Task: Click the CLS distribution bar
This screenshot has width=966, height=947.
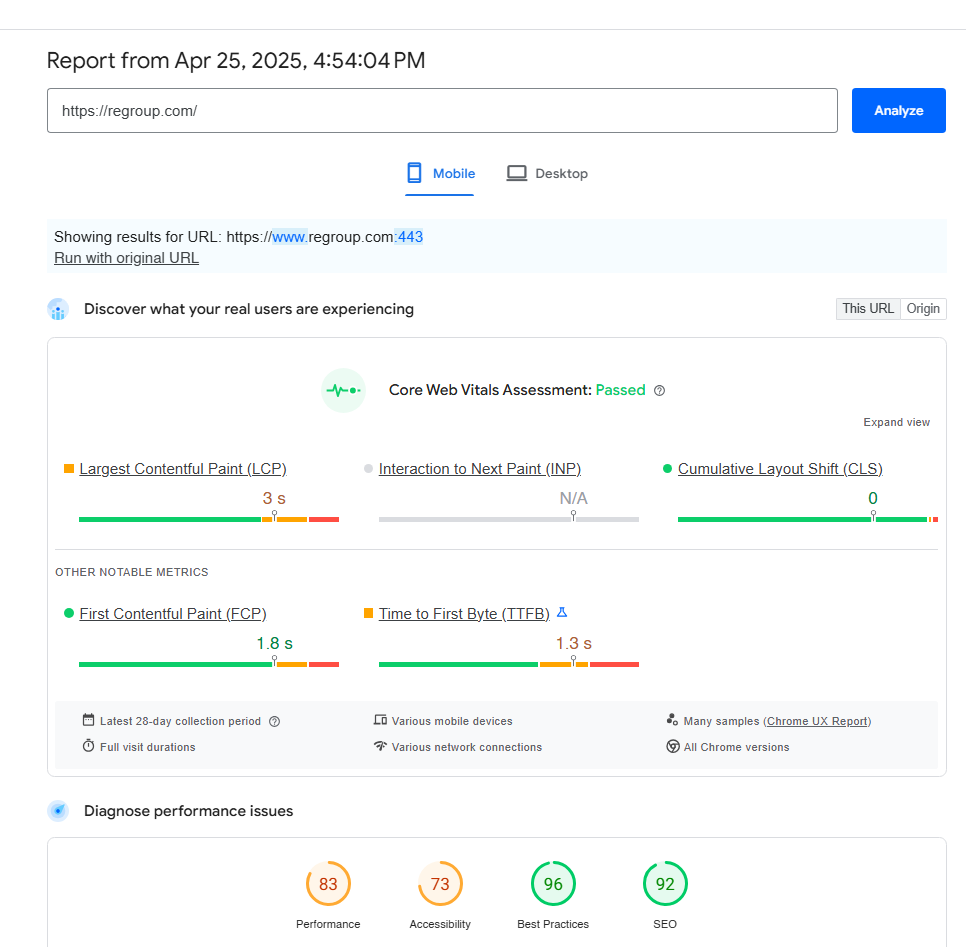Action: [808, 519]
